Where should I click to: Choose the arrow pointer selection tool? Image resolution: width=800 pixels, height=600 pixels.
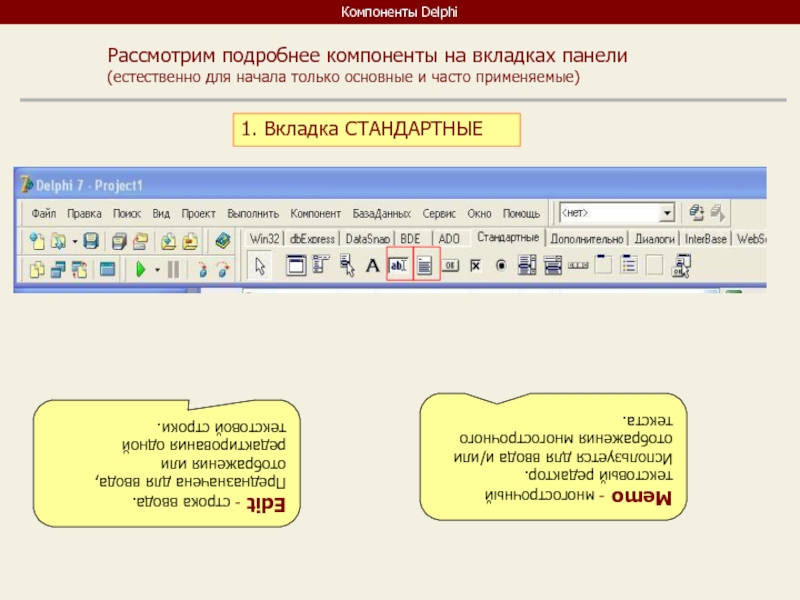pos(260,266)
